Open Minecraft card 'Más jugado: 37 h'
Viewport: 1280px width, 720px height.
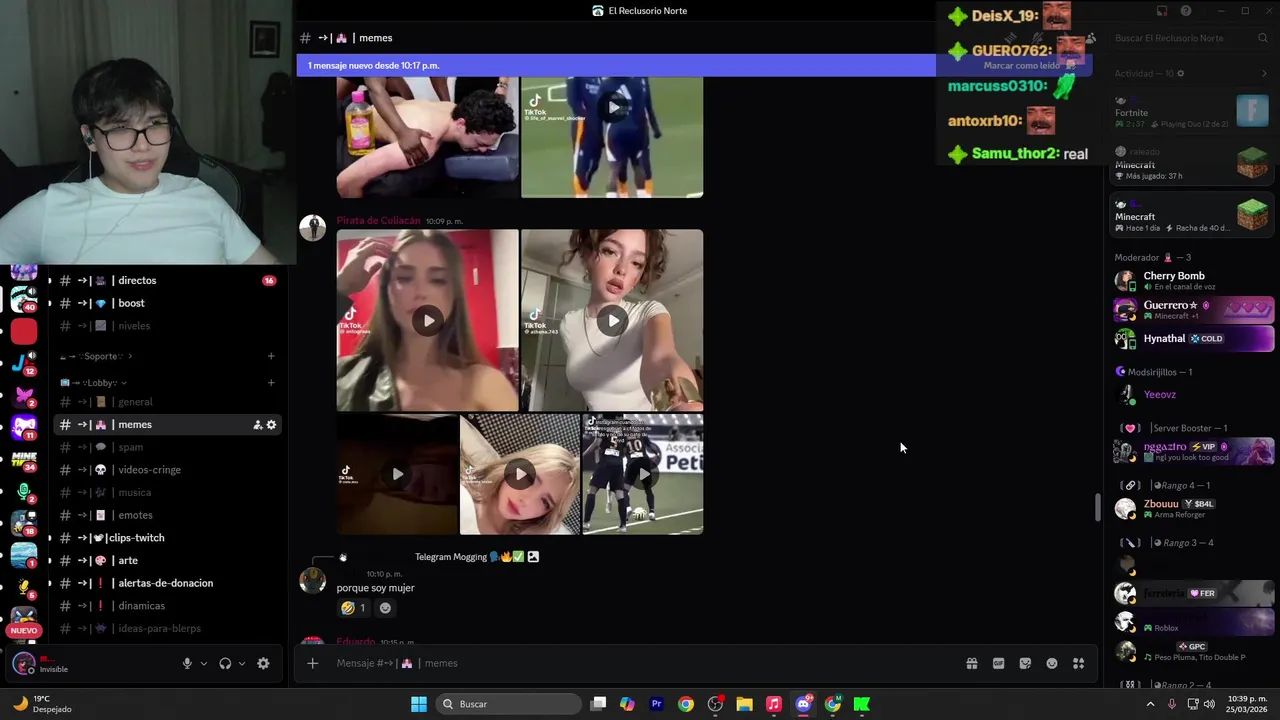(1192, 163)
